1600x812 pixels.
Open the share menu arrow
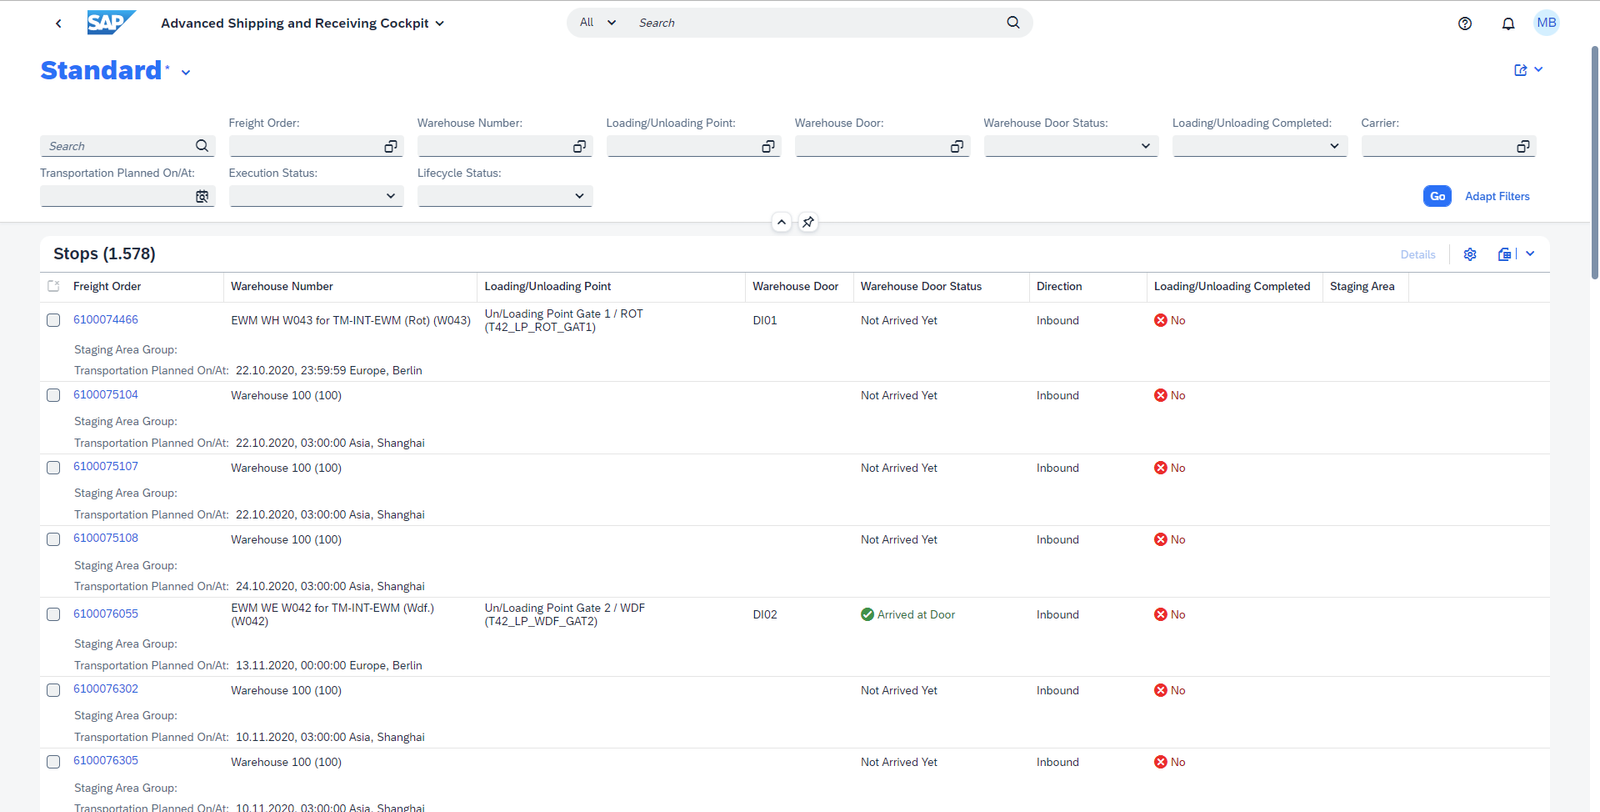(1538, 70)
